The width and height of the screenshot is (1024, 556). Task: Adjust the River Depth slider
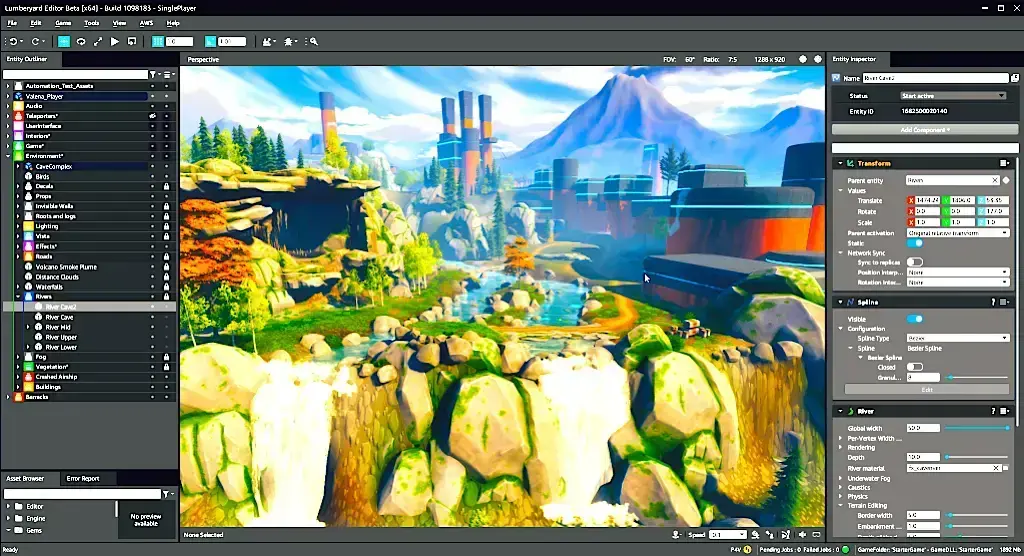pos(976,457)
